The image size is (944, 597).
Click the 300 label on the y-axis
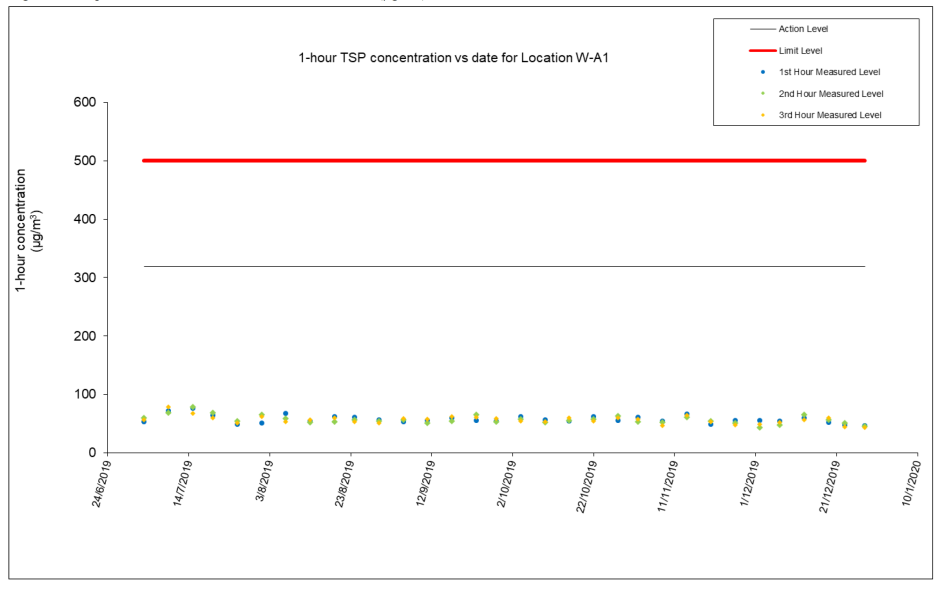tap(84, 278)
